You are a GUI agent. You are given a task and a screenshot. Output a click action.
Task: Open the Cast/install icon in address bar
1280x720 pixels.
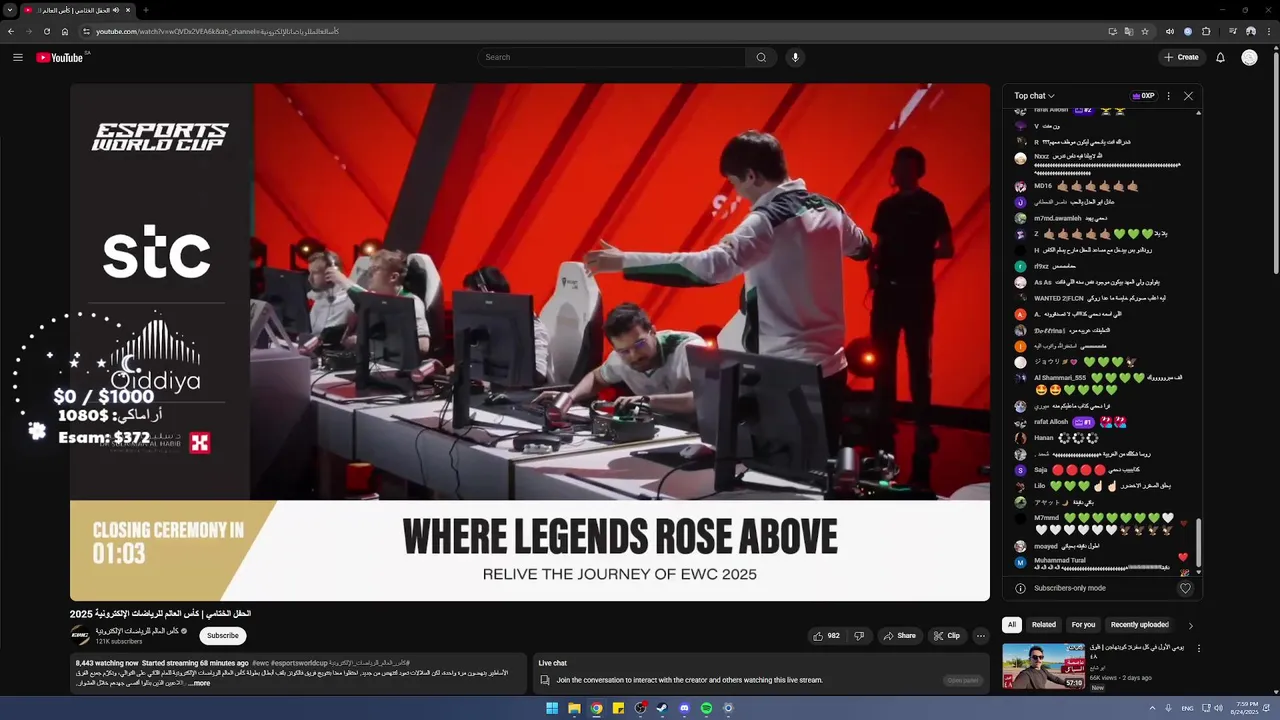[x=1112, y=31]
